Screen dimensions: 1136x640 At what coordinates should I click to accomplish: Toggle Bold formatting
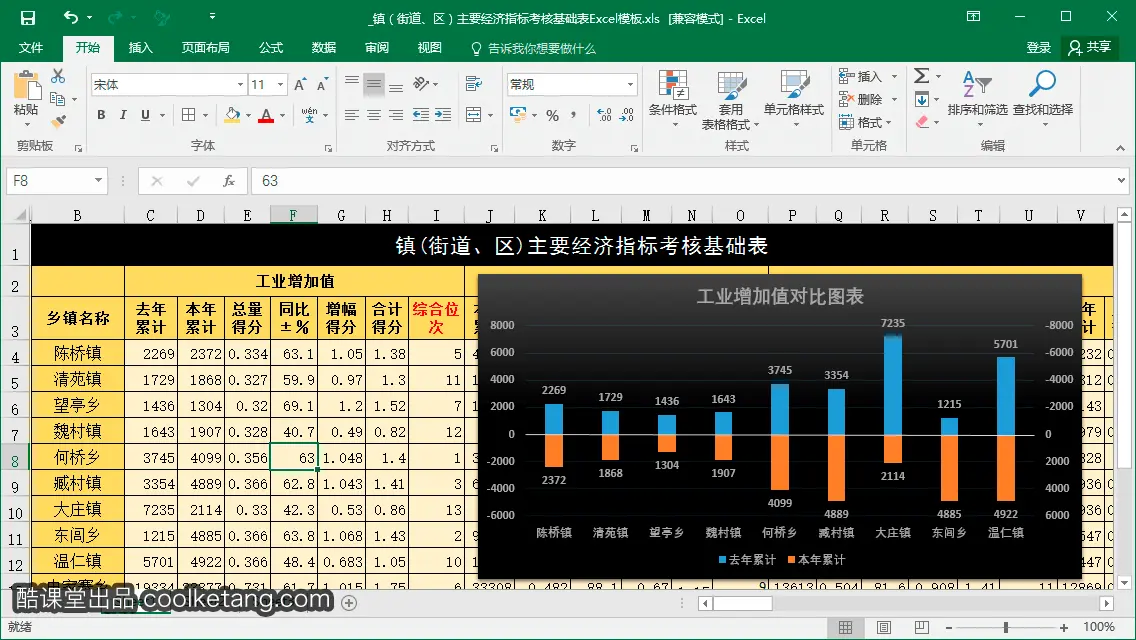click(101, 115)
